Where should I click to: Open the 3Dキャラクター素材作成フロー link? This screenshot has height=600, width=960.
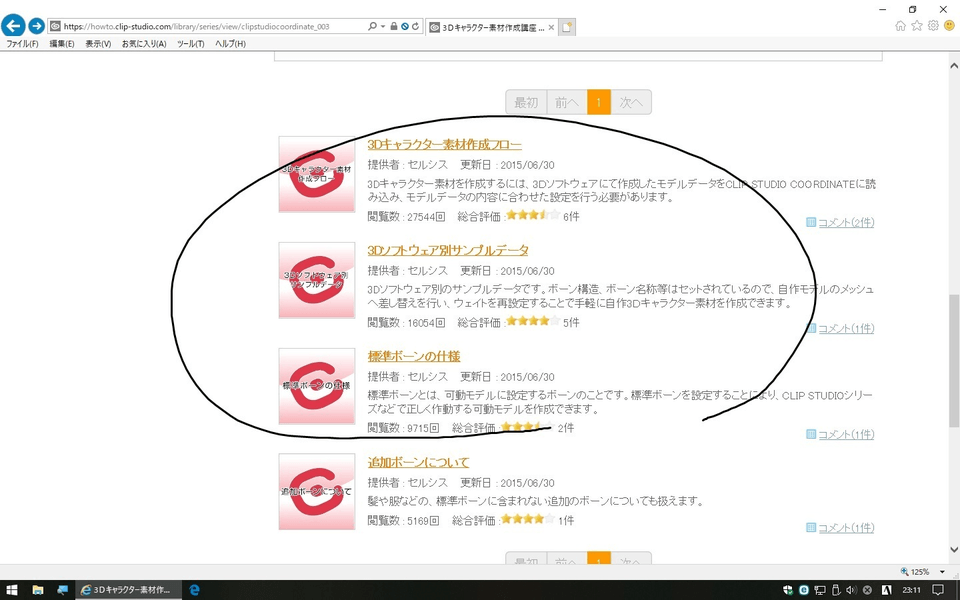444,144
